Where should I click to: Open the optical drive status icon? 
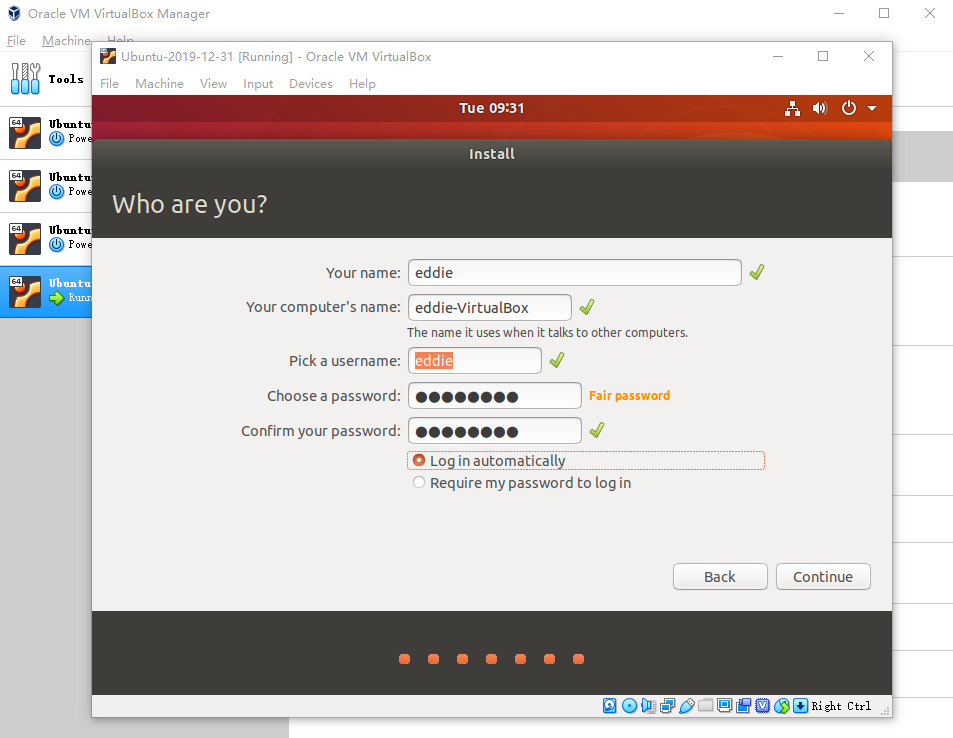630,705
